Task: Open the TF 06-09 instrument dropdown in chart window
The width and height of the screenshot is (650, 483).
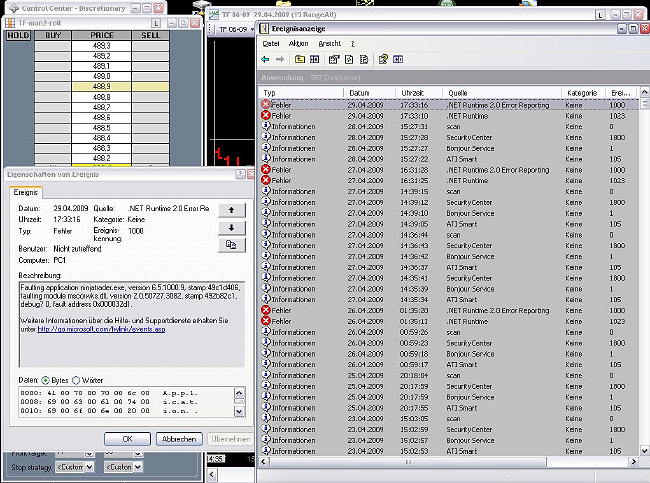Action: coord(252,29)
